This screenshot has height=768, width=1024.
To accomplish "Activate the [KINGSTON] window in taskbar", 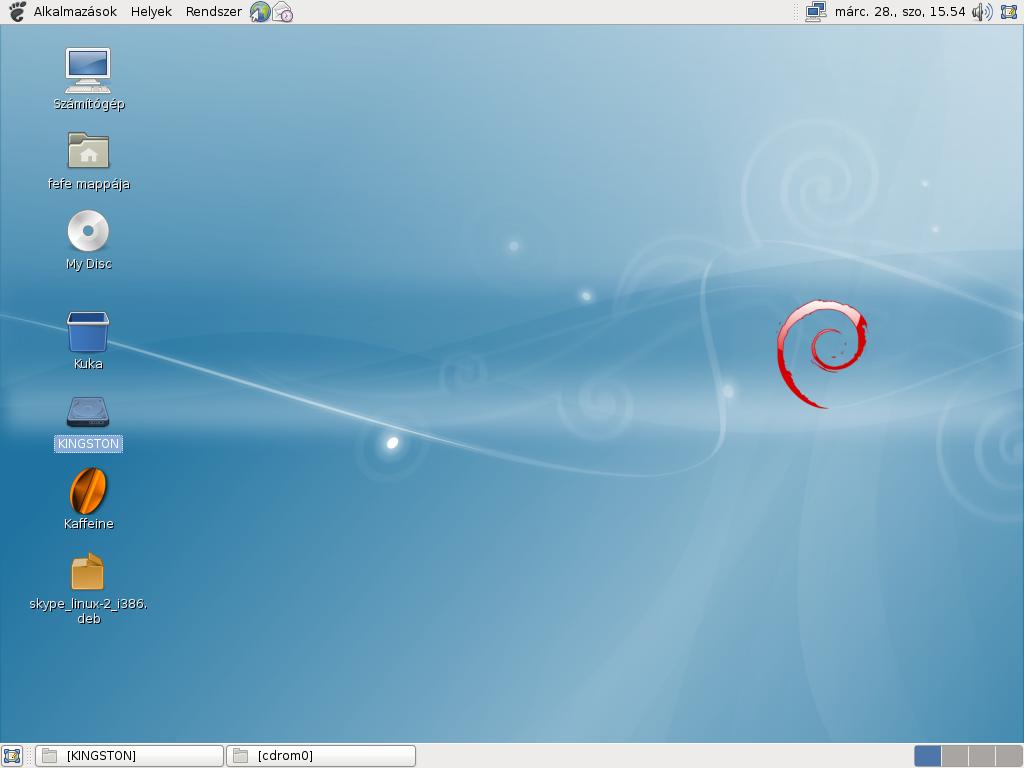I will 128,755.
